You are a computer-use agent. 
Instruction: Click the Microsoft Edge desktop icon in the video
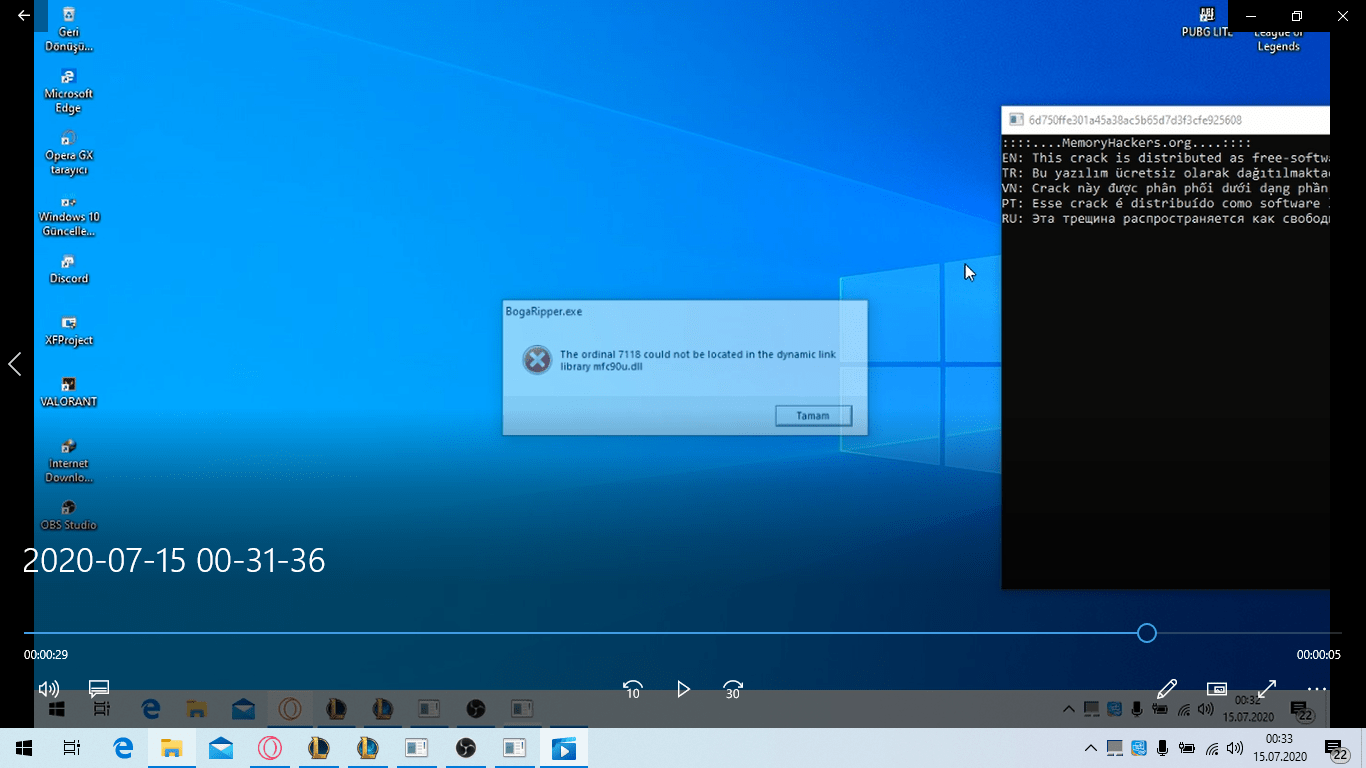(68, 91)
